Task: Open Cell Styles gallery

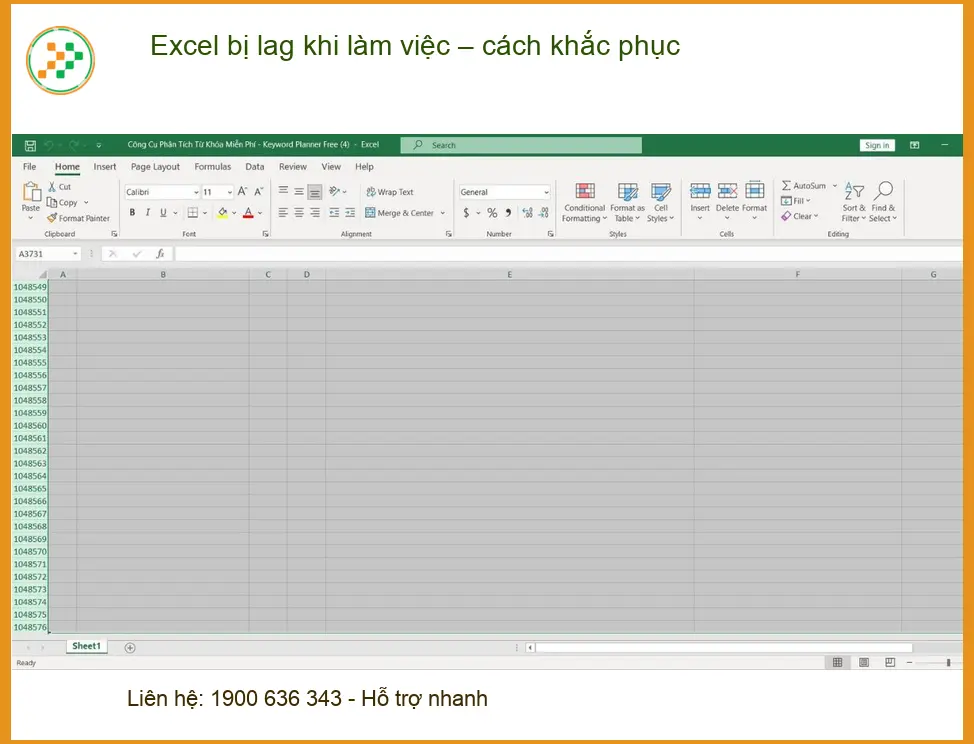Action: 660,202
